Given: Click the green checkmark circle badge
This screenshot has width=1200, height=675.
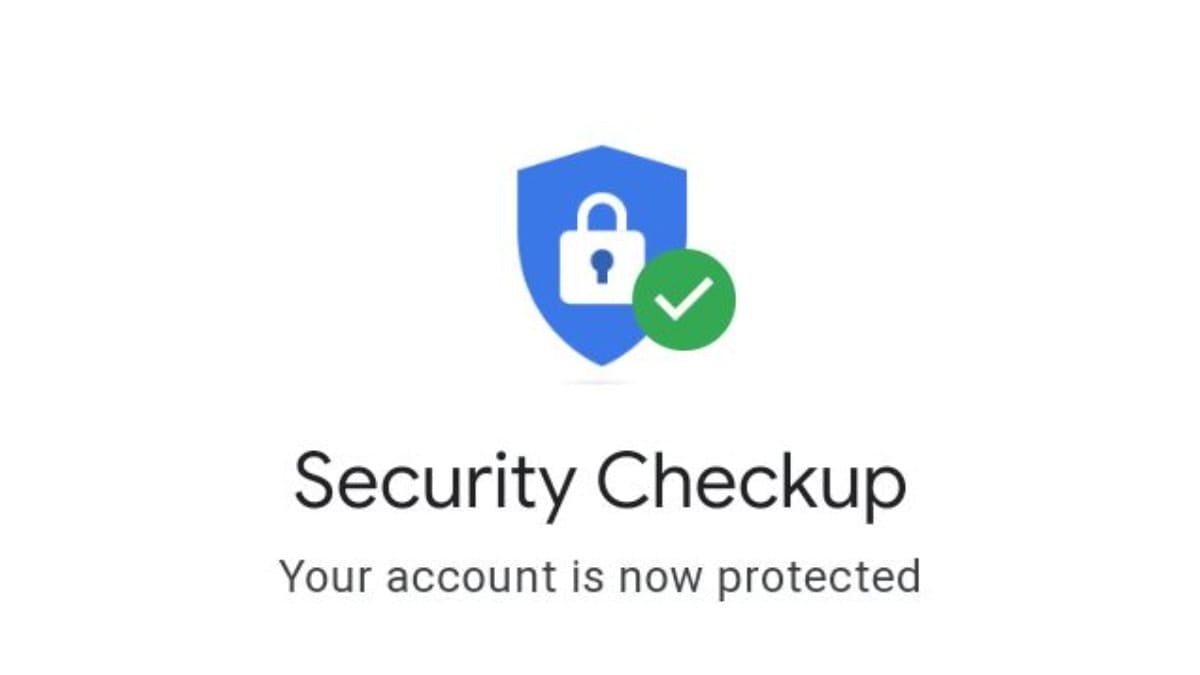Looking at the screenshot, I should (x=684, y=299).
